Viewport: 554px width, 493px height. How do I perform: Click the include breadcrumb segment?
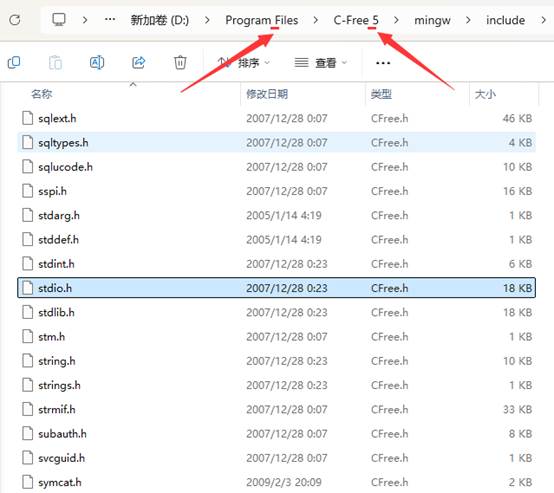click(x=505, y=20)
